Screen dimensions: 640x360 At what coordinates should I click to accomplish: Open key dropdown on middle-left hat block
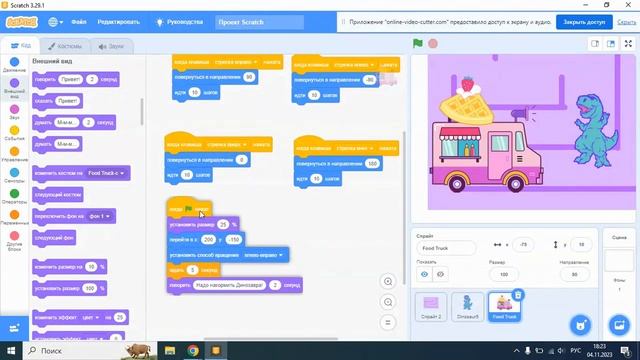click(226, 144)
